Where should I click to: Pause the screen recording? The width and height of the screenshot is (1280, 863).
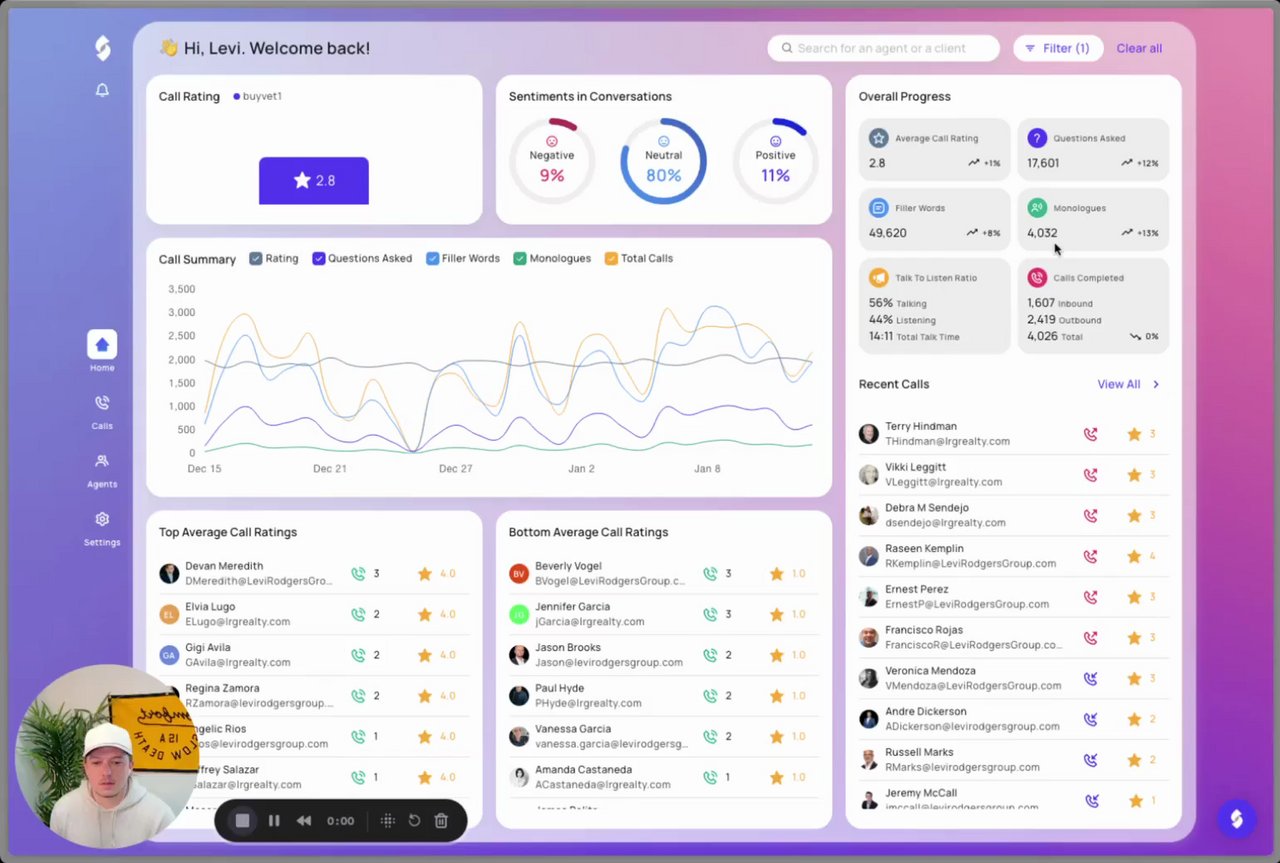click(x=274, y=821)
